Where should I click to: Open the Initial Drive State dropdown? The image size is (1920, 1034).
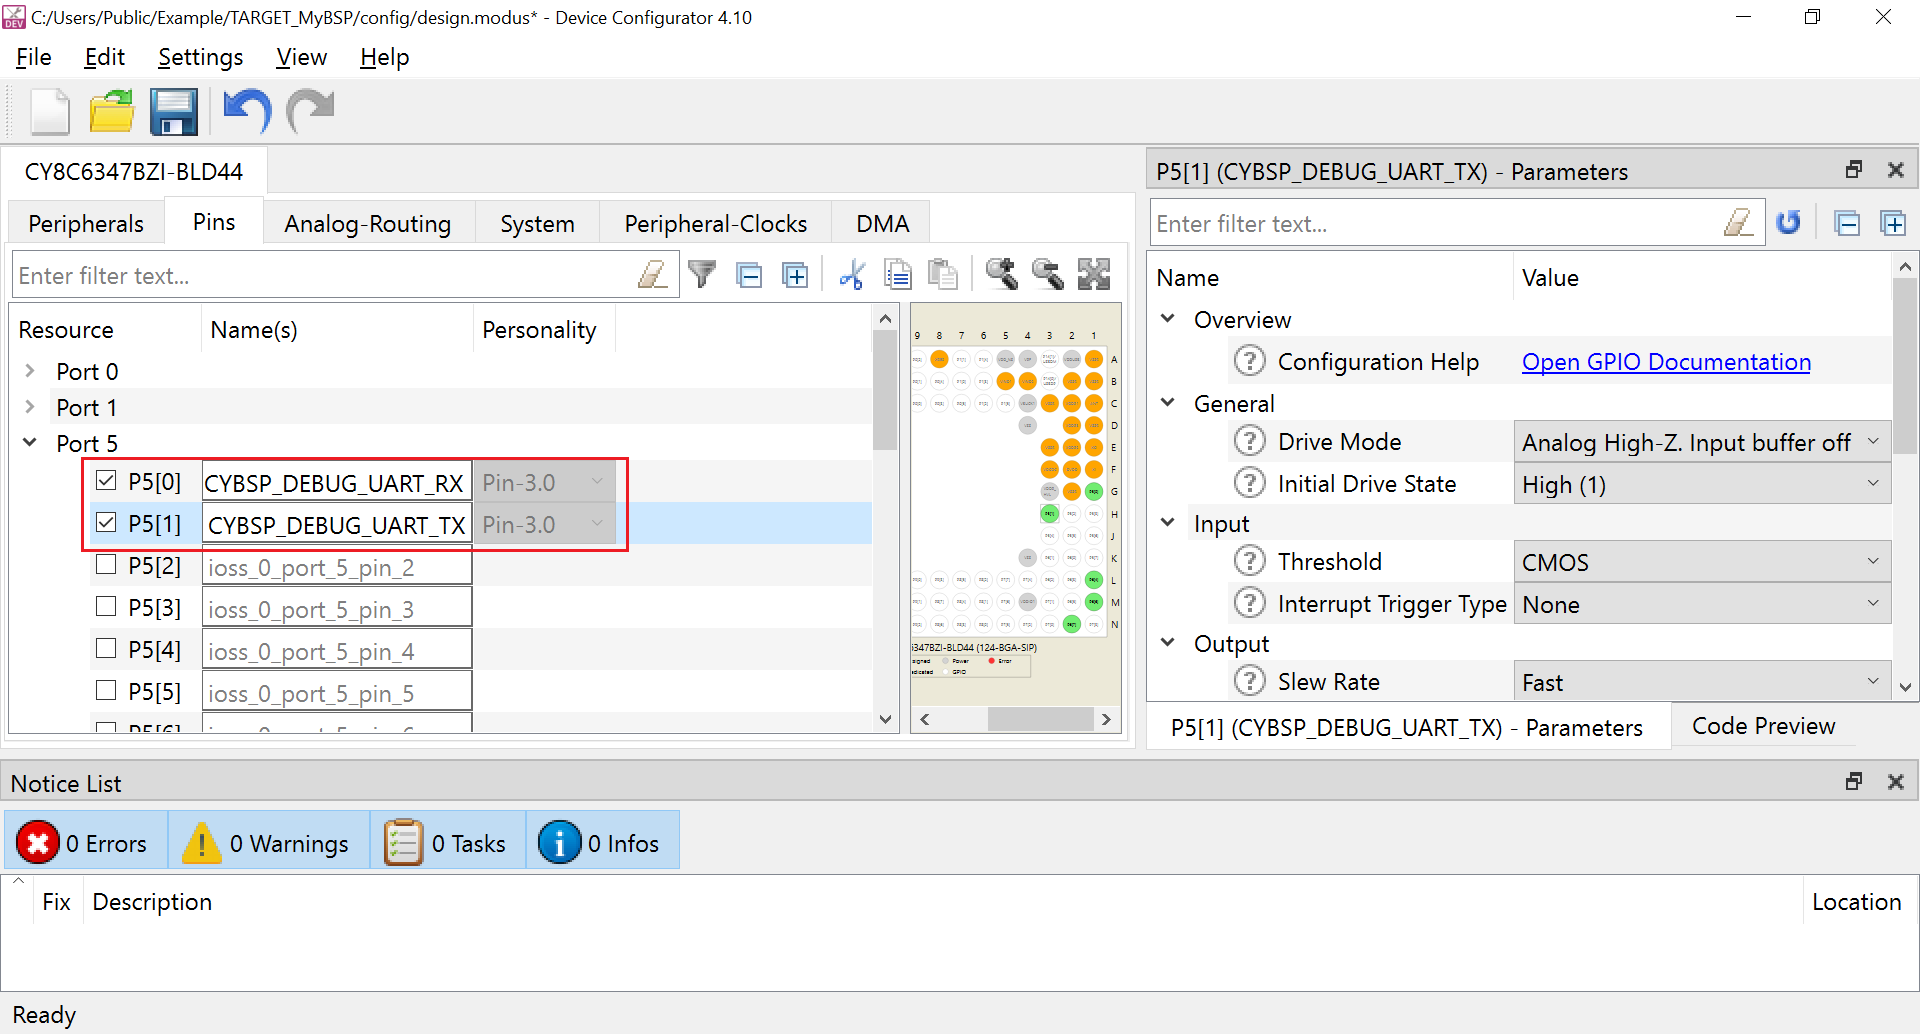click(1702, 484)
